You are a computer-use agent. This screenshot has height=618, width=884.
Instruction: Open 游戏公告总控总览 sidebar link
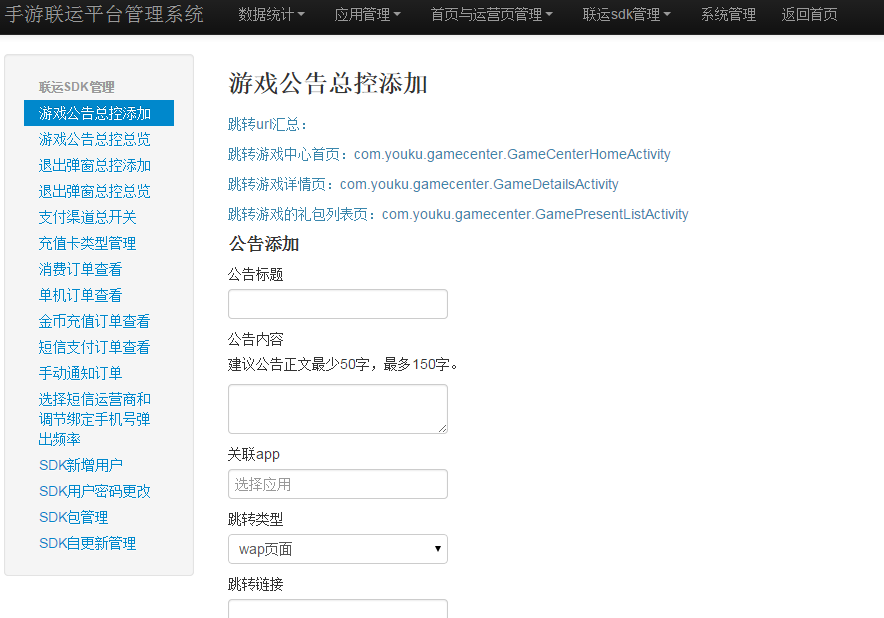[94, 139]
